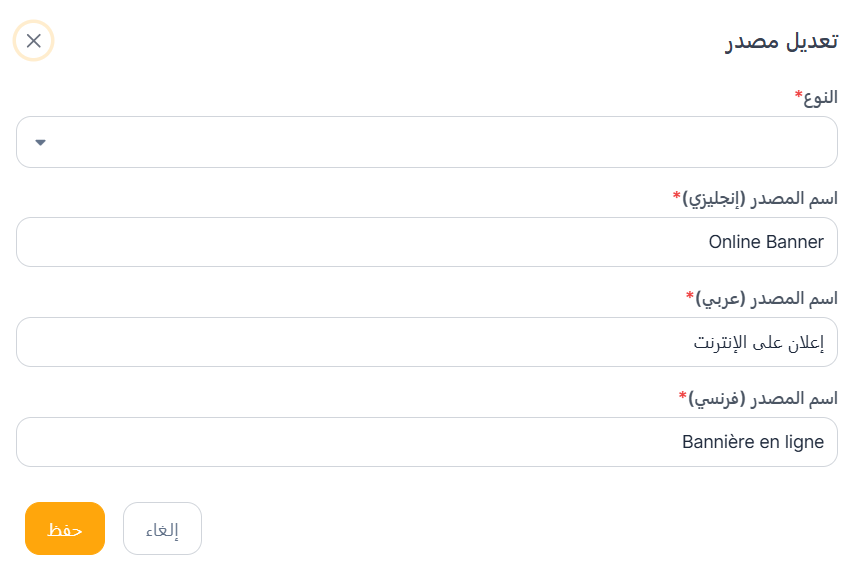Click the 'إعلان على الإنترنت' text value
The image size is (854, 570).
pos(759,342)
